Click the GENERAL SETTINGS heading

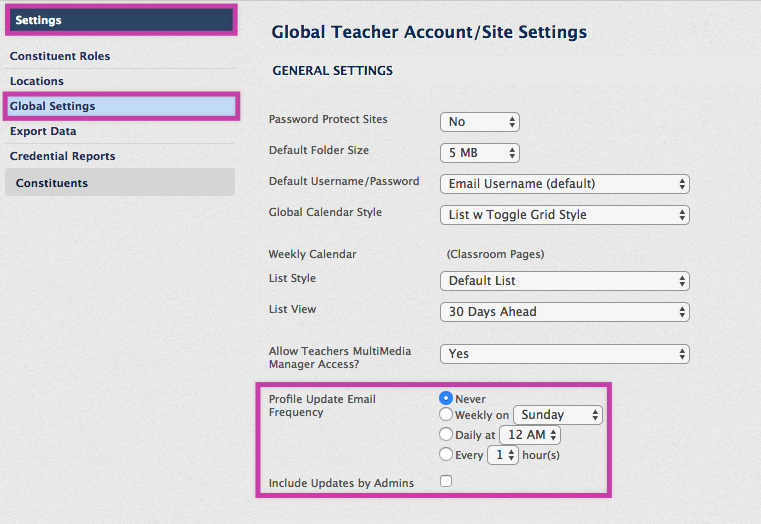[332, 71]
